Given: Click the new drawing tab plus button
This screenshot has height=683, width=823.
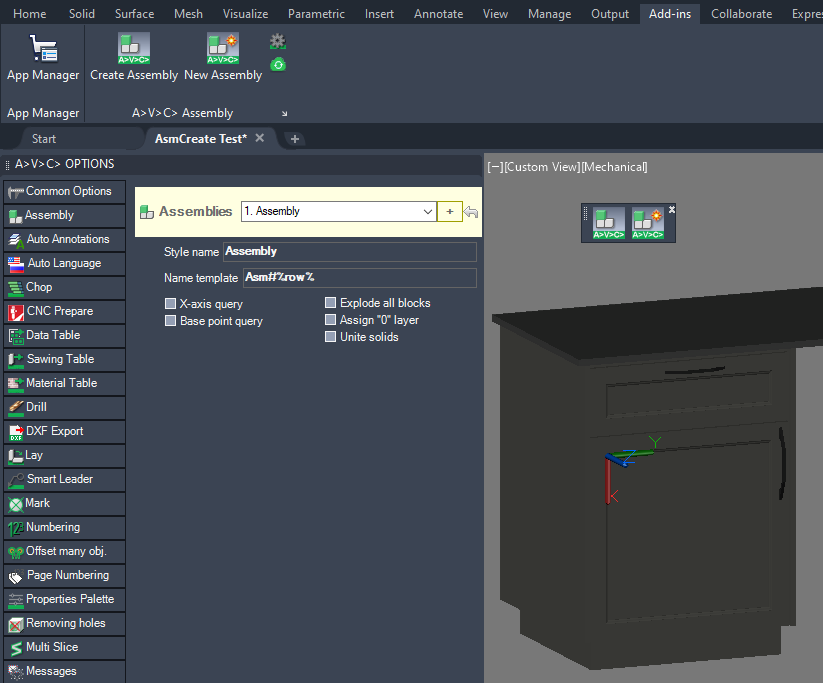Looking at the screenshot, I should (x=295, y=139).
